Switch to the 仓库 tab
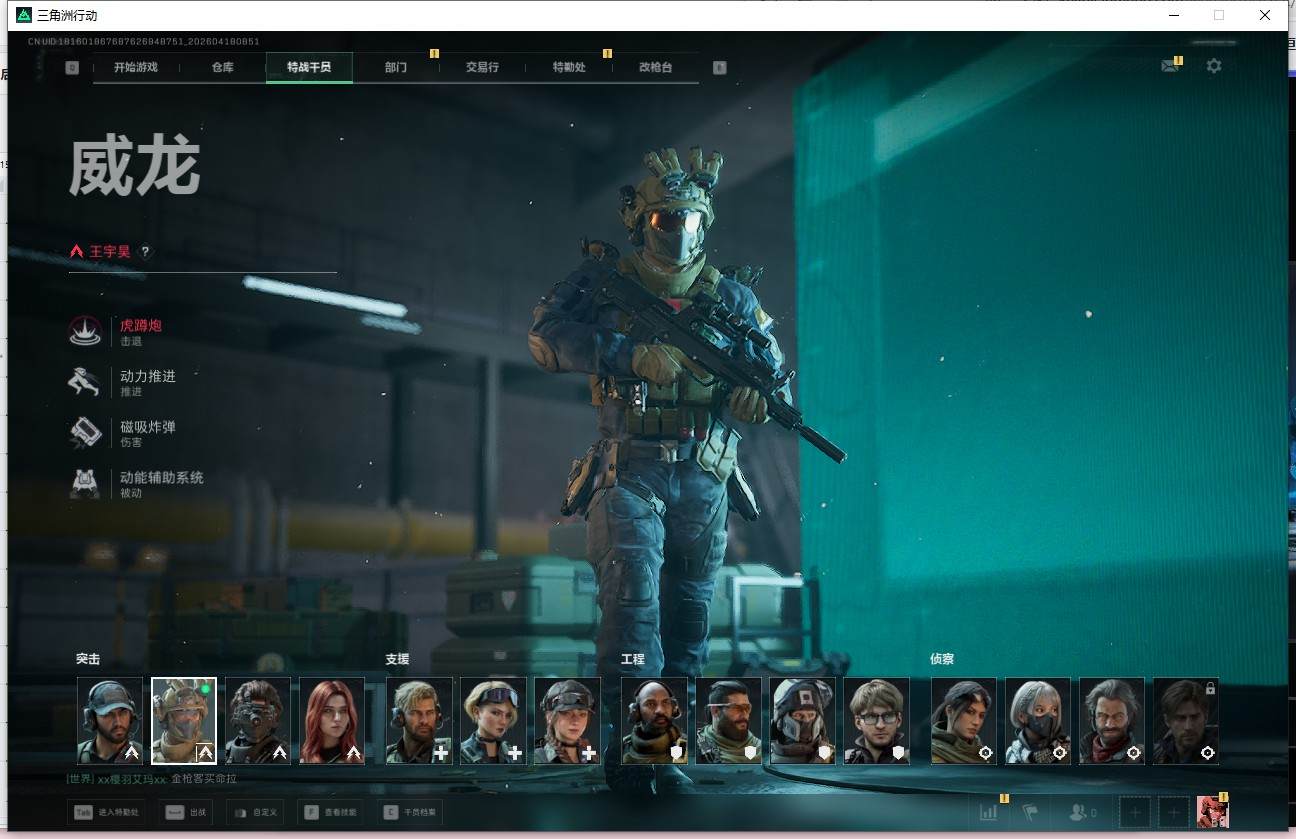 coord(222,67)
